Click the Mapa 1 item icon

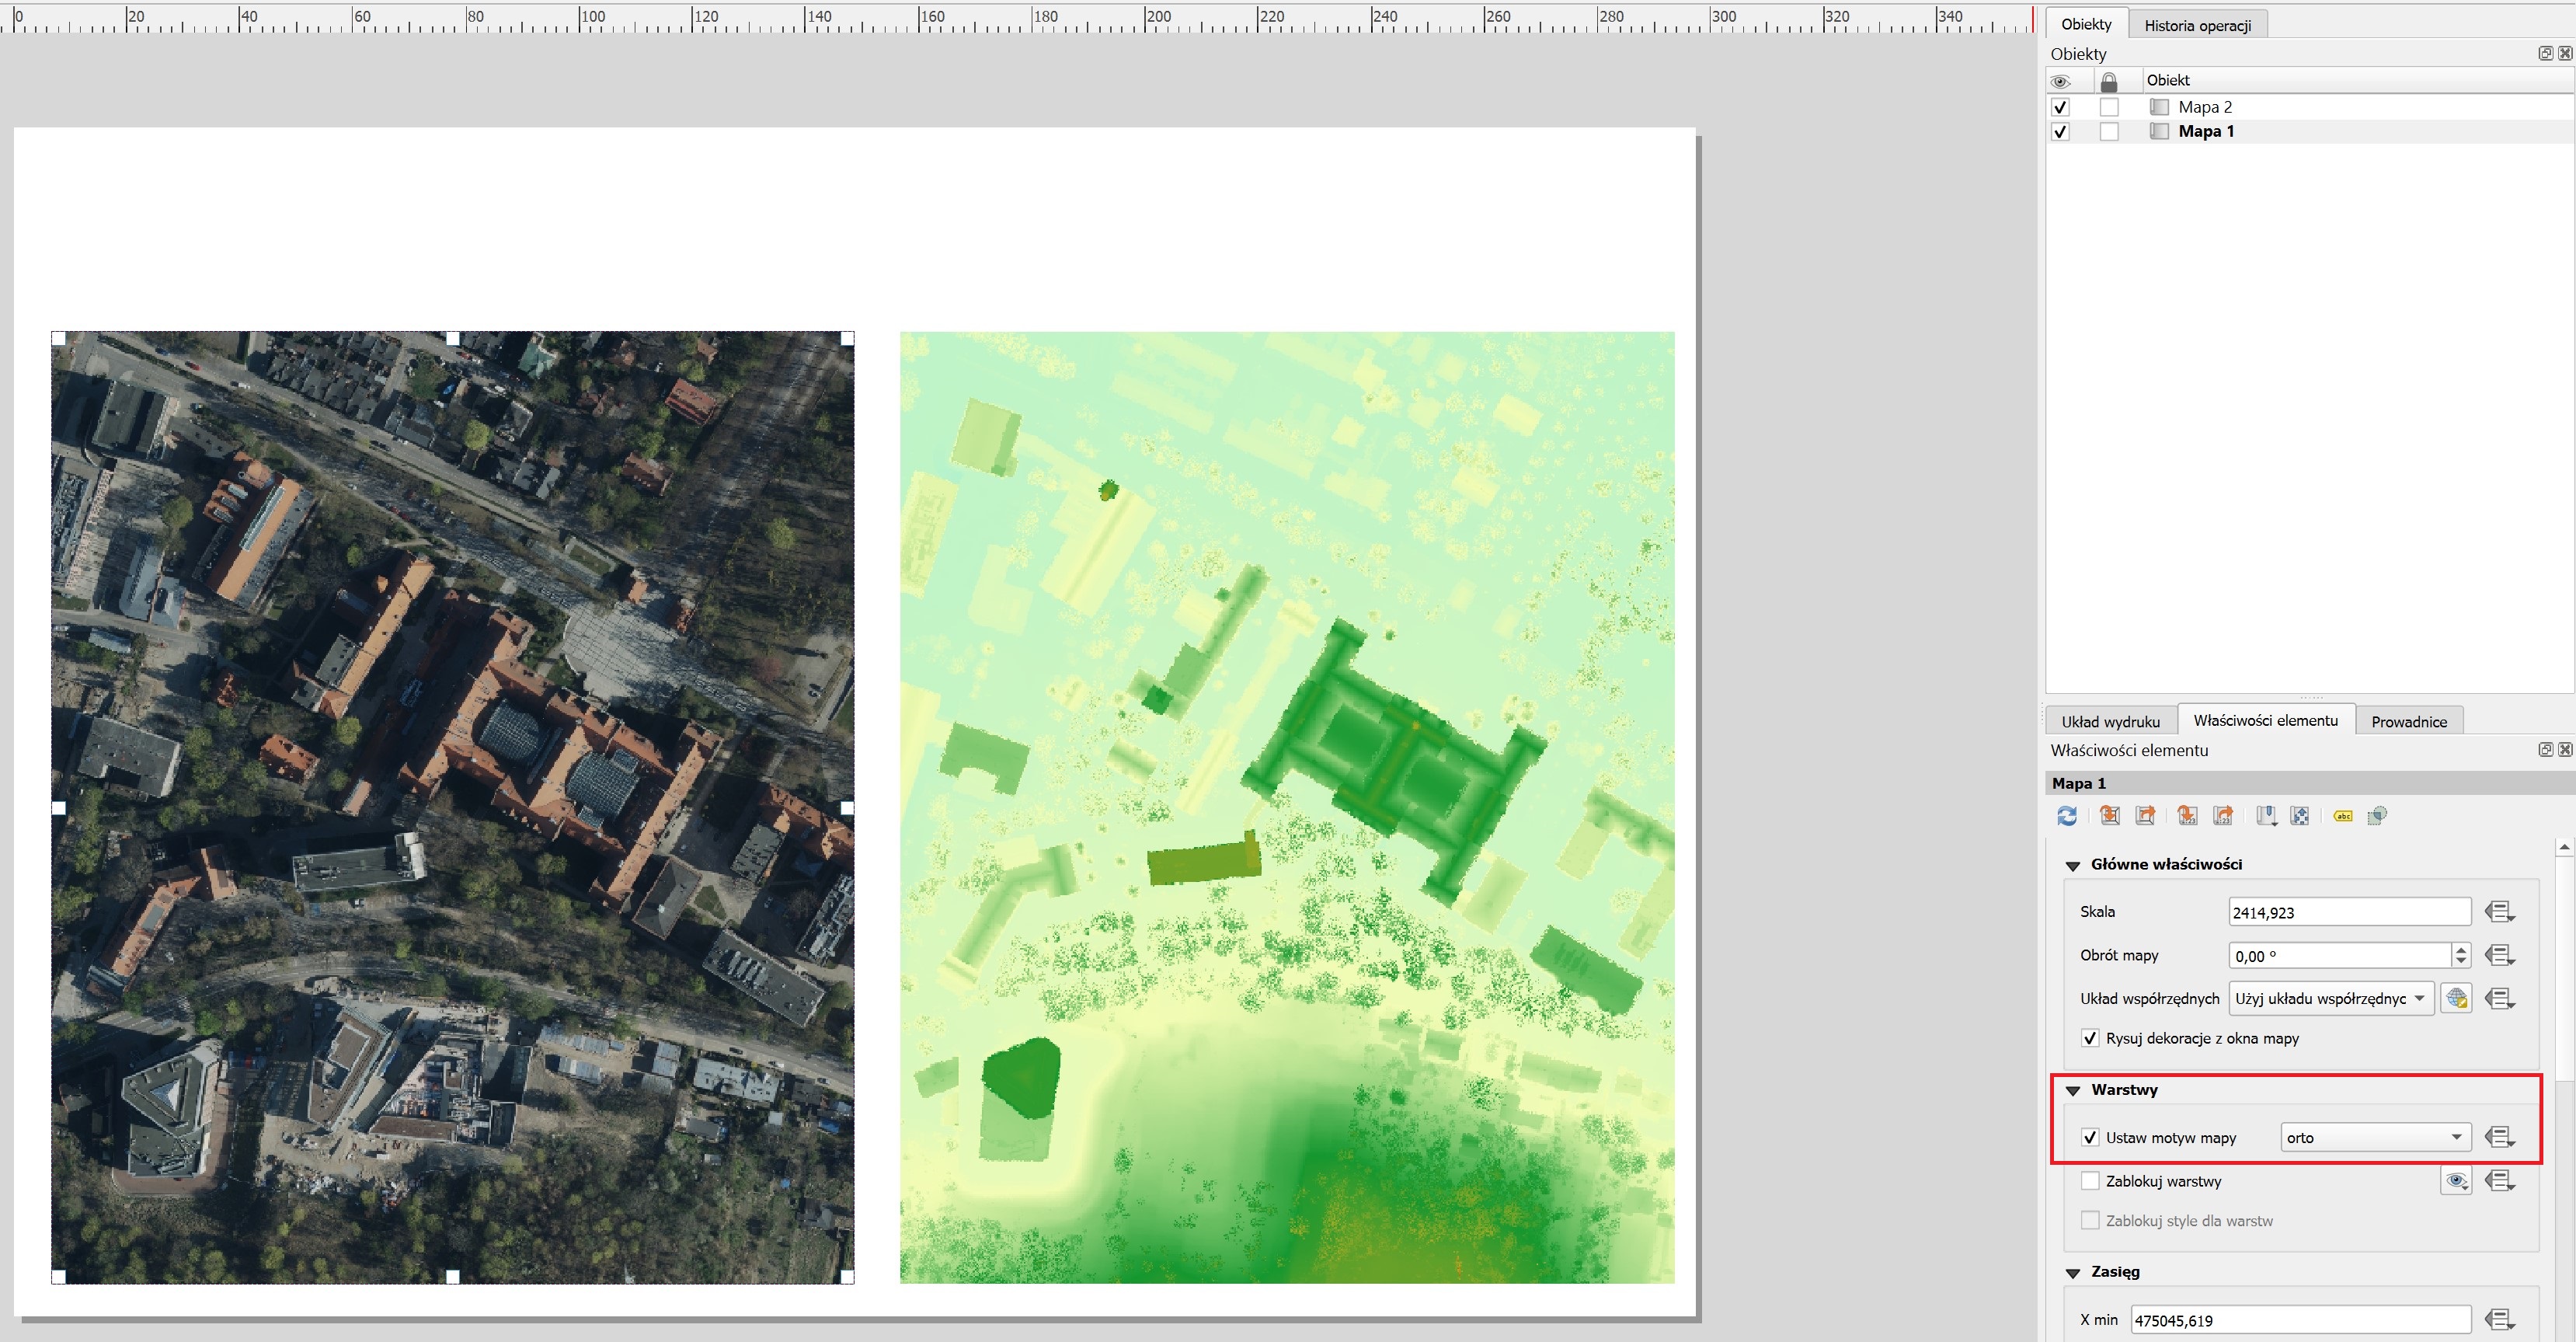[2160, 131]
